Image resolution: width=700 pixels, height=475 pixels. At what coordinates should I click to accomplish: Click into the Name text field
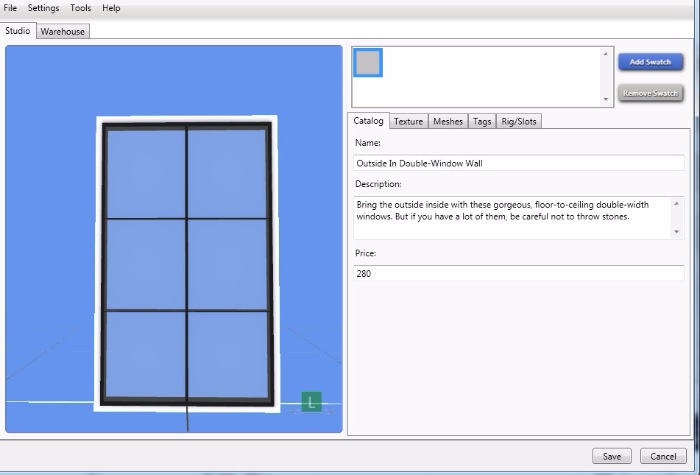coord(518,163)
